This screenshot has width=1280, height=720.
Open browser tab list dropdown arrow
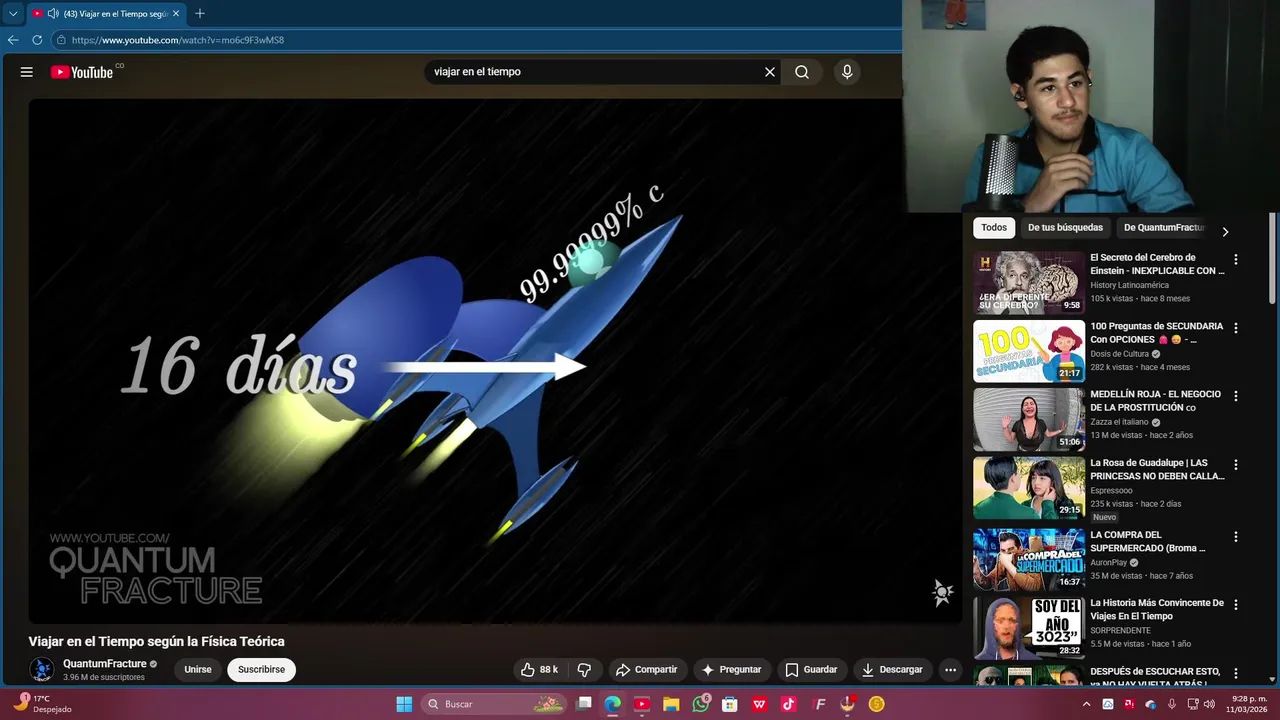13,14
